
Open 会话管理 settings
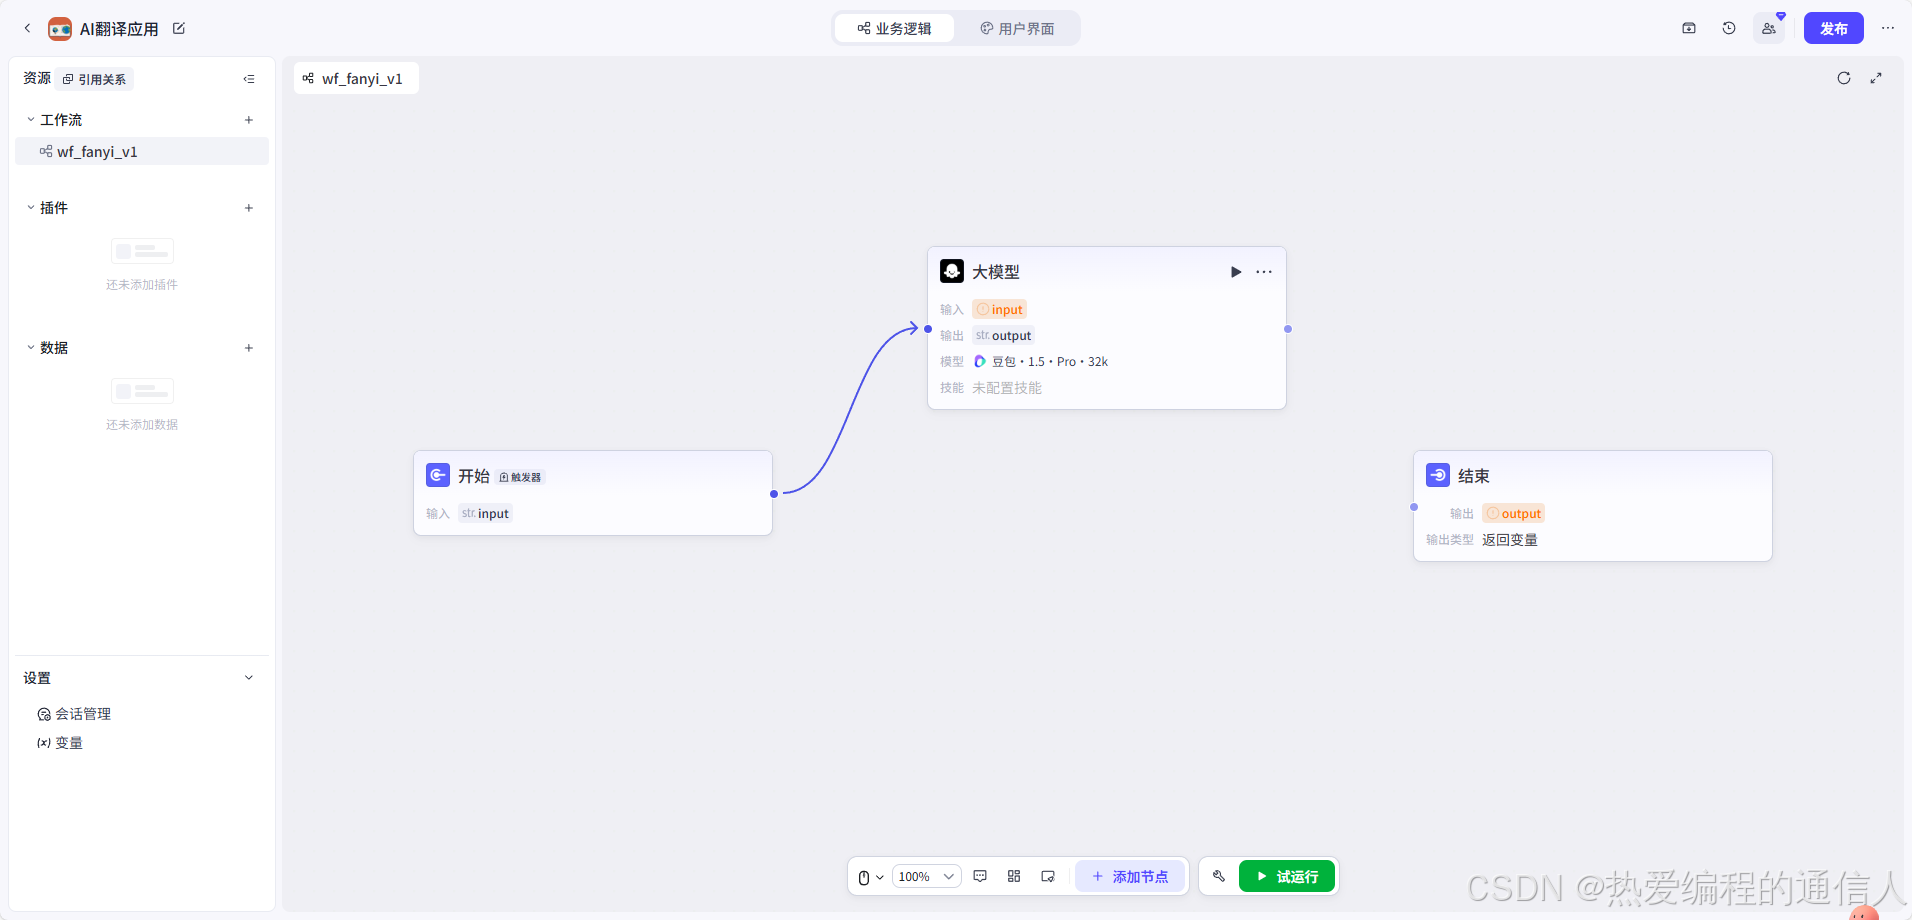coord(74,714)
